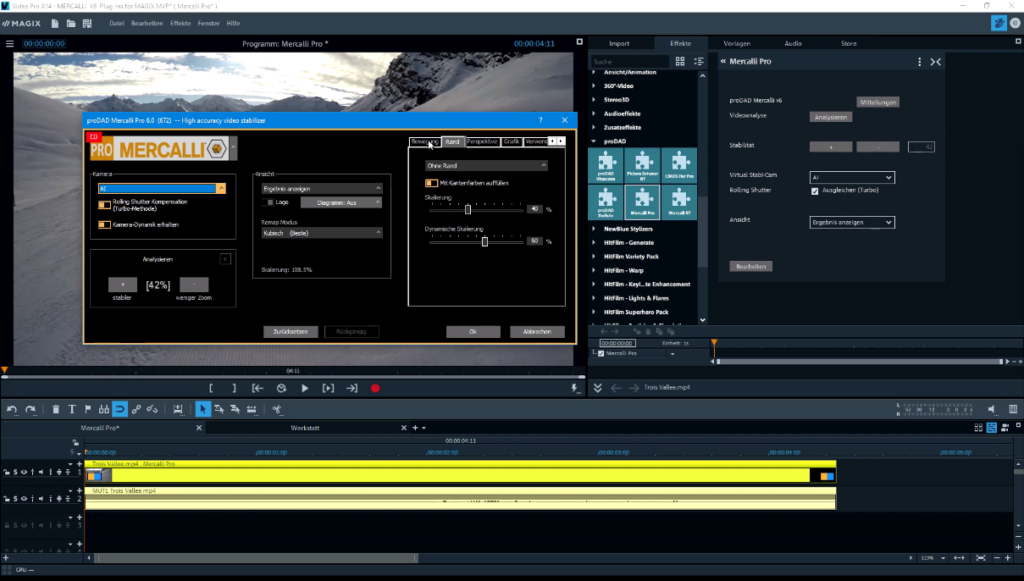Screen dimensions: 1024x581
Task: Toggle Rolling Shutter Kompensation switch
Action: click(104, 205)
